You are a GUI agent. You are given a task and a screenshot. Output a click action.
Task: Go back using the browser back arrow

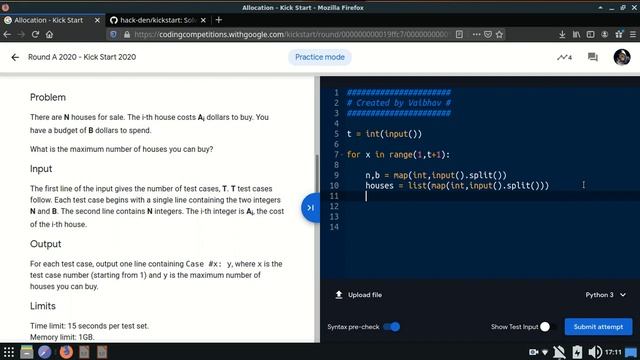(7, 34)
